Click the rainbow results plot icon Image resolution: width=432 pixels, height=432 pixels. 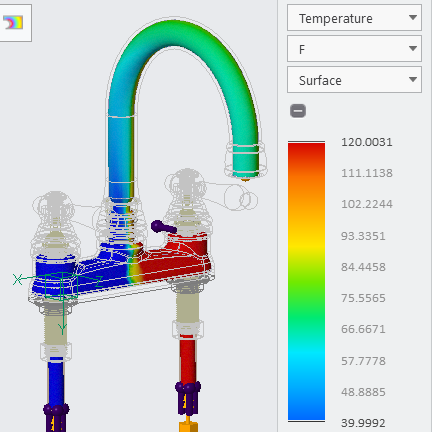click(x=13, y=23)
